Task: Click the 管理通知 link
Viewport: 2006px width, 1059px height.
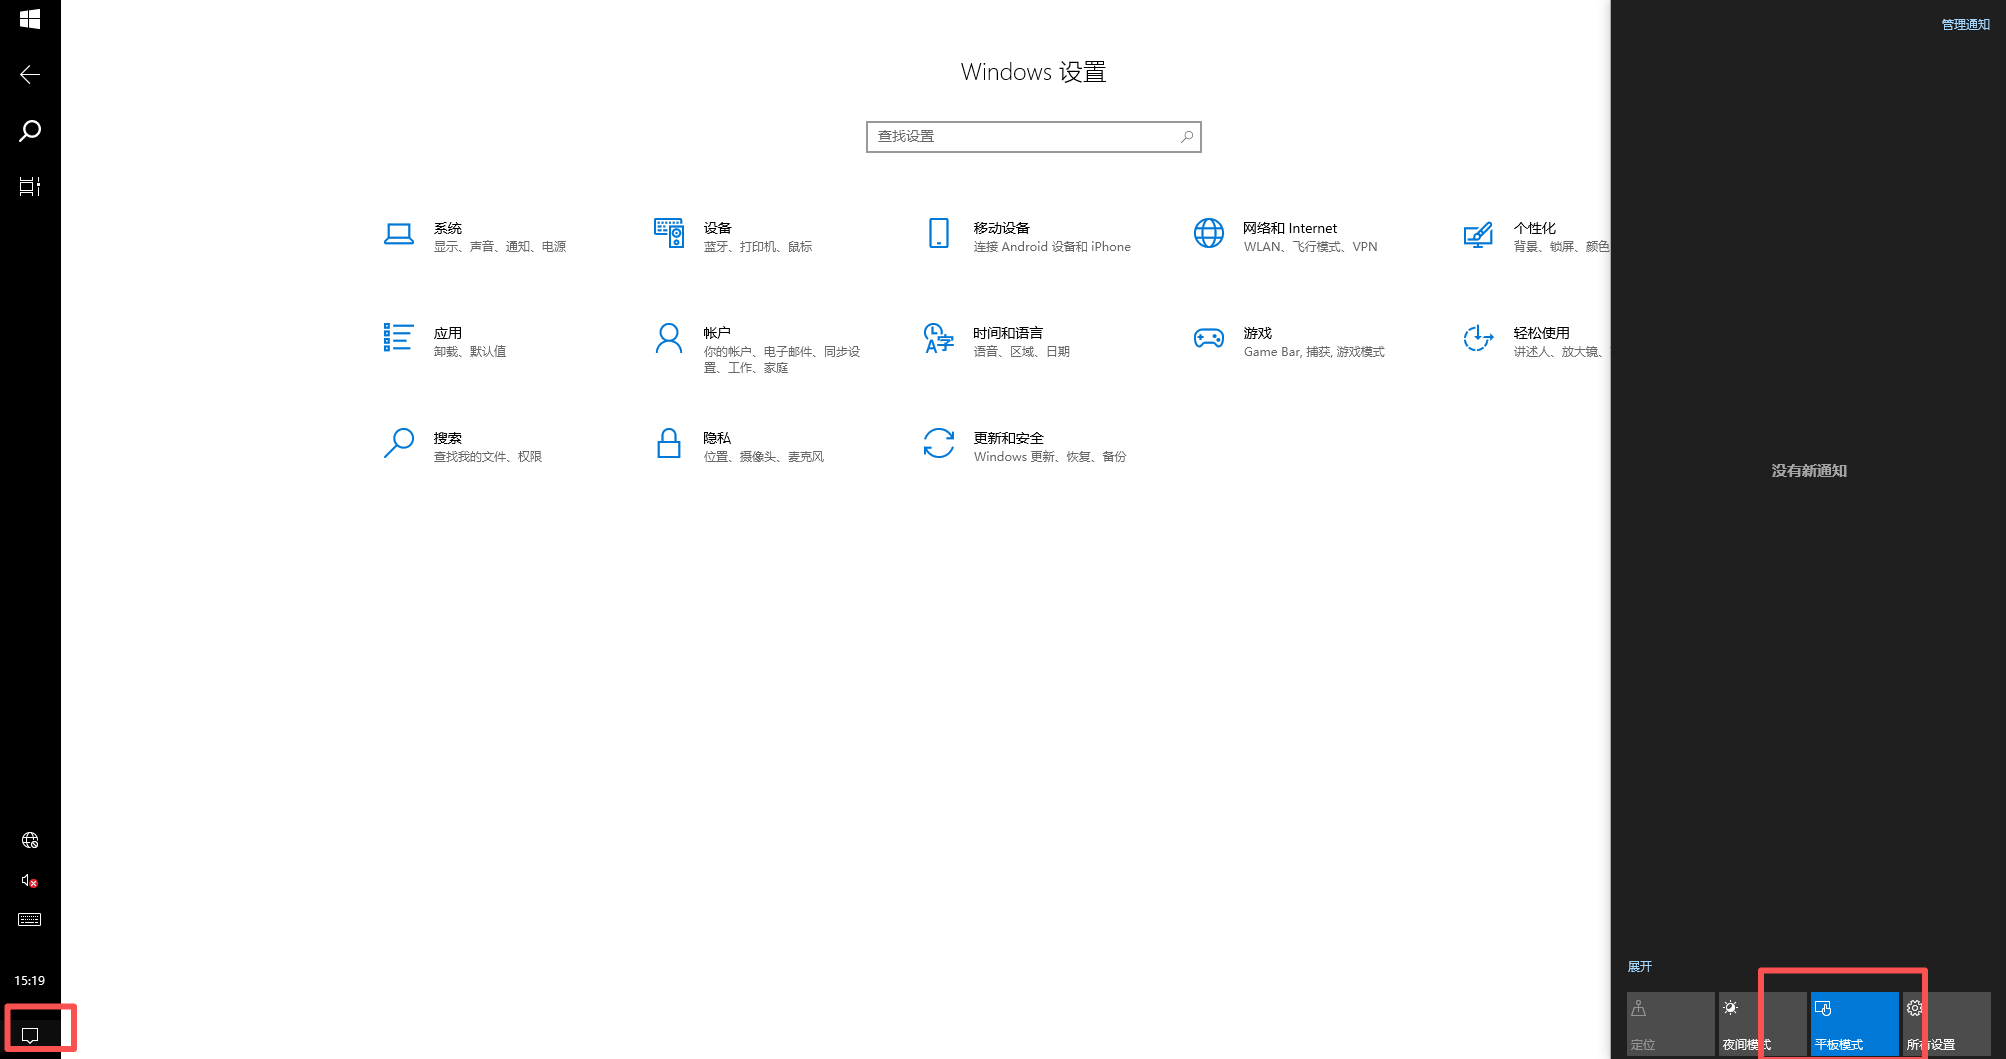Action: (x=1965, y=25)
